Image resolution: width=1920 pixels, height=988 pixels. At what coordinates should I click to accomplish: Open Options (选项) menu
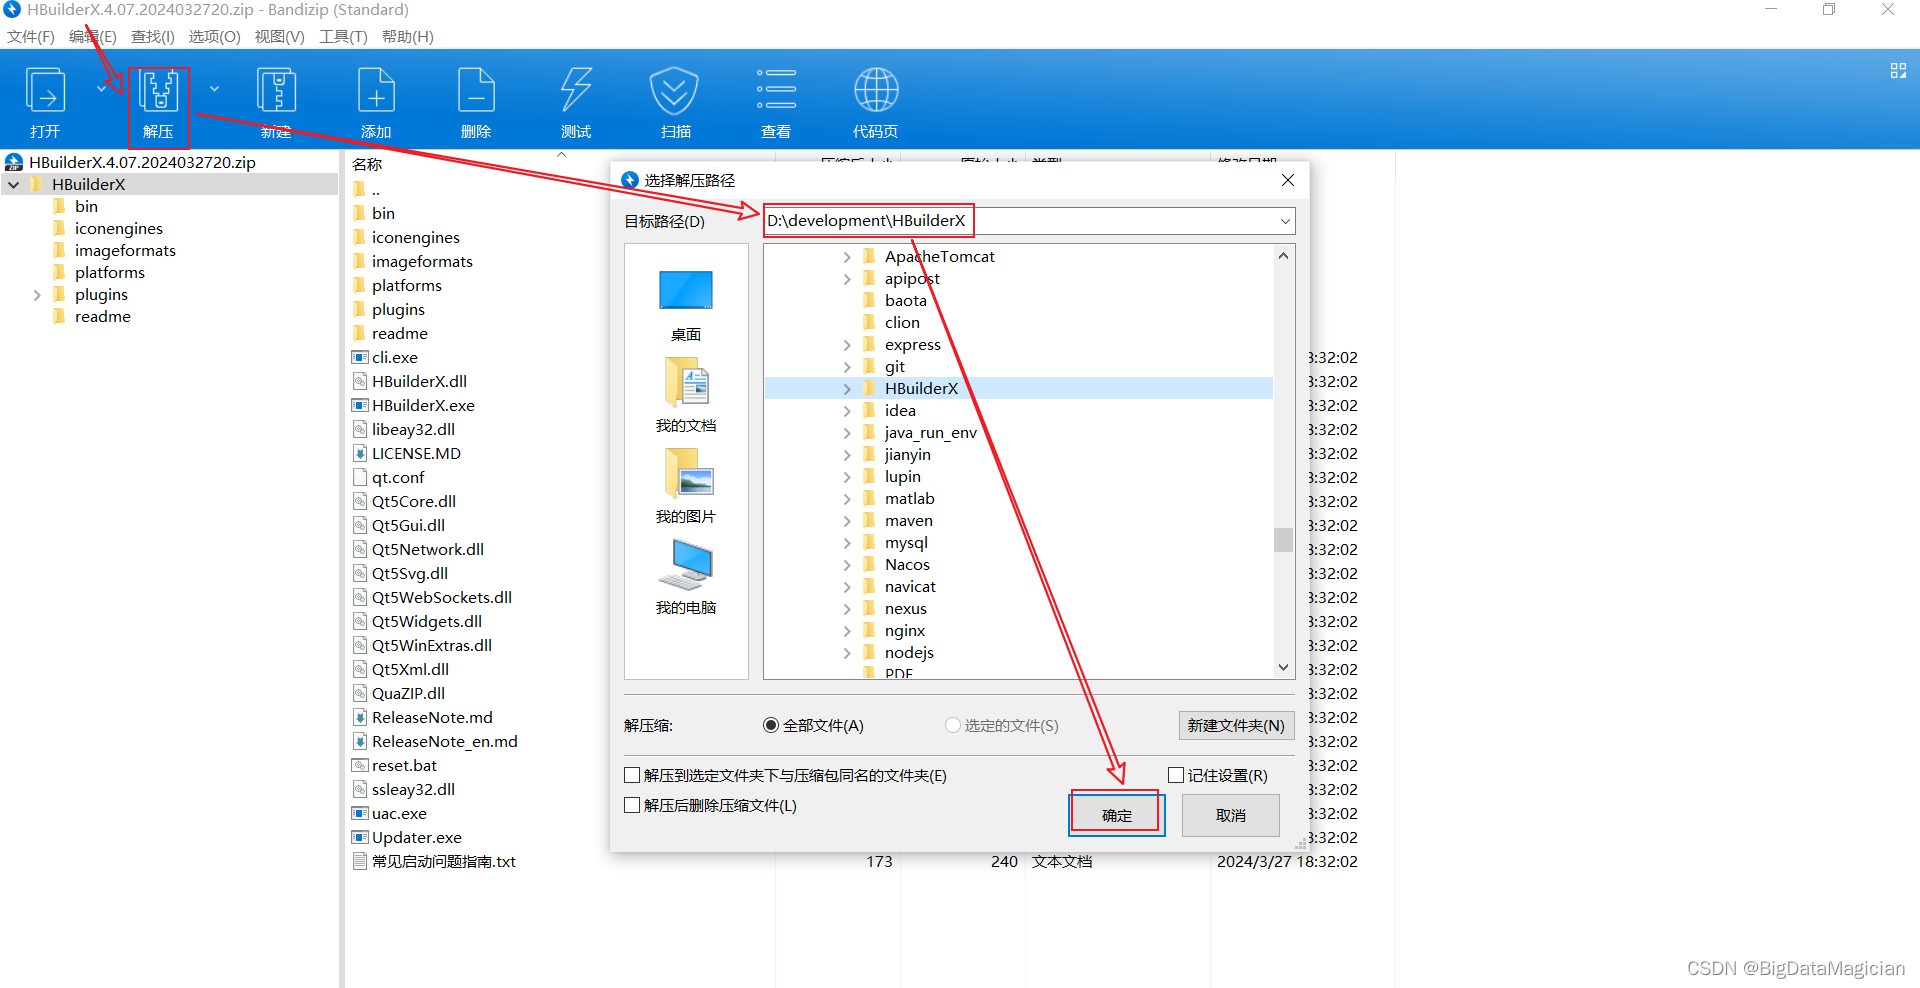point(215,37)
